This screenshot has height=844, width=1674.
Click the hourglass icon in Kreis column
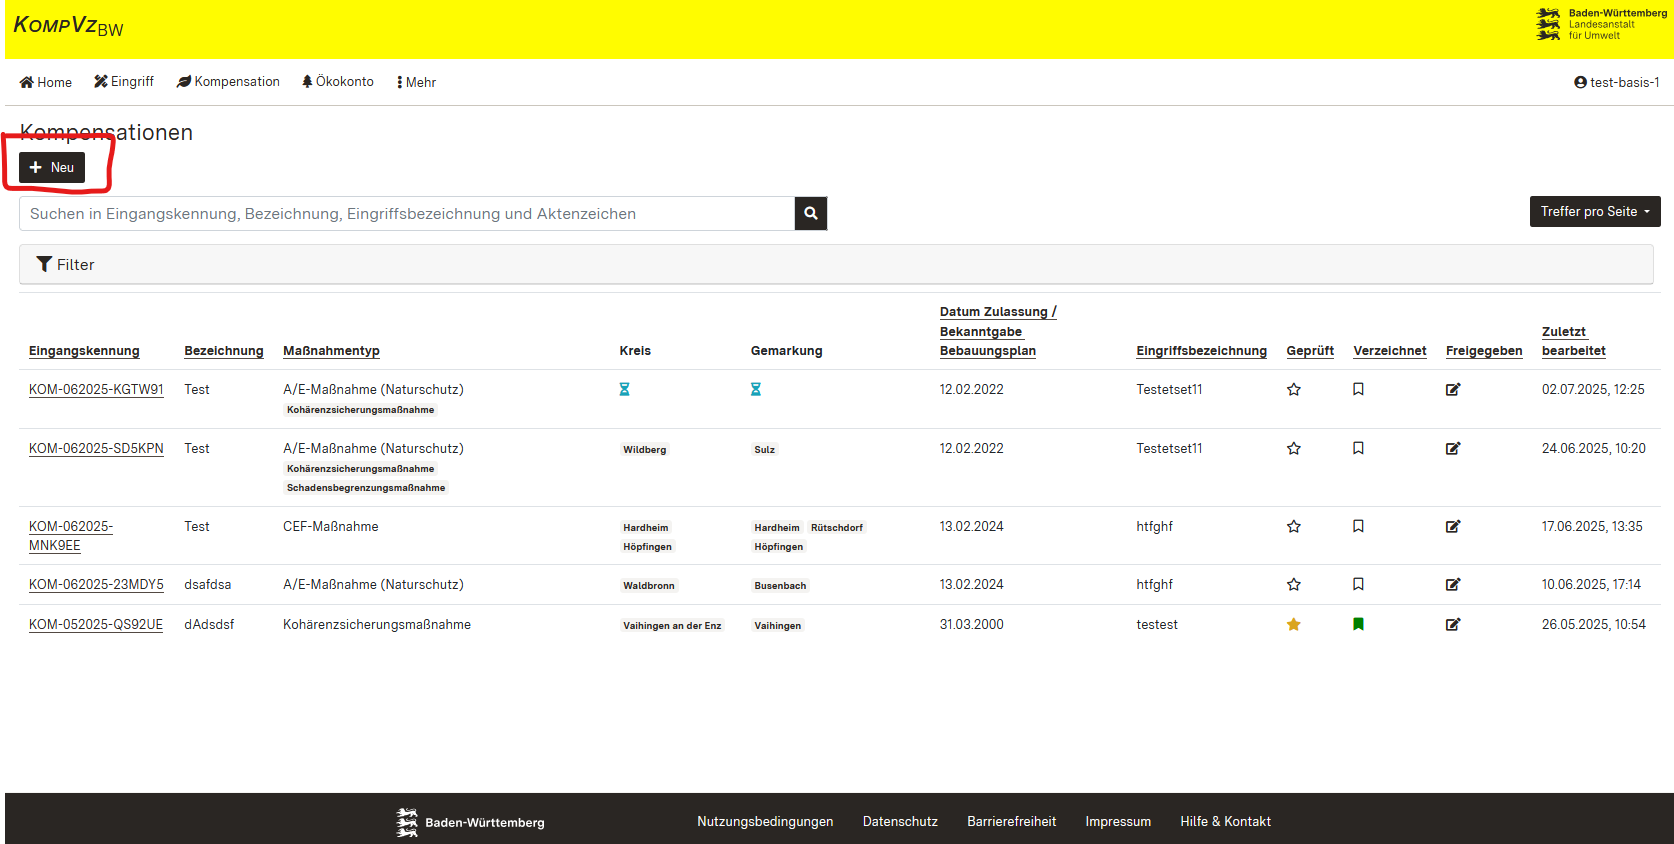pos(624,390)
